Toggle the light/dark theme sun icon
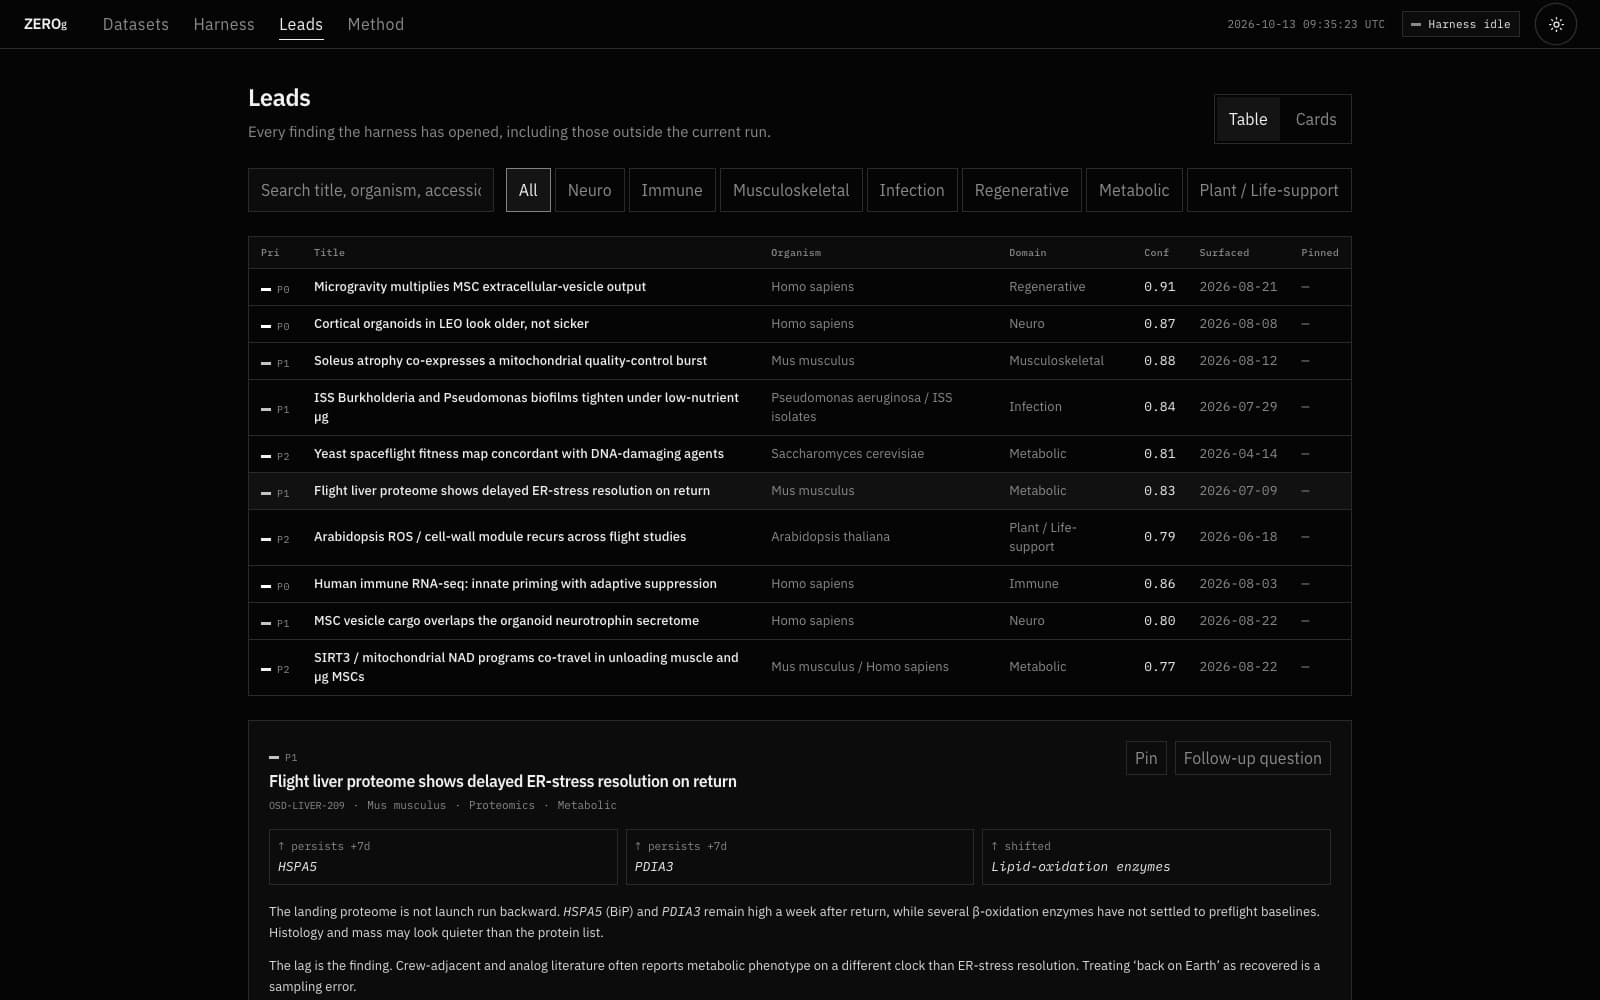 pyautogui.click(x=1556, y=24)
